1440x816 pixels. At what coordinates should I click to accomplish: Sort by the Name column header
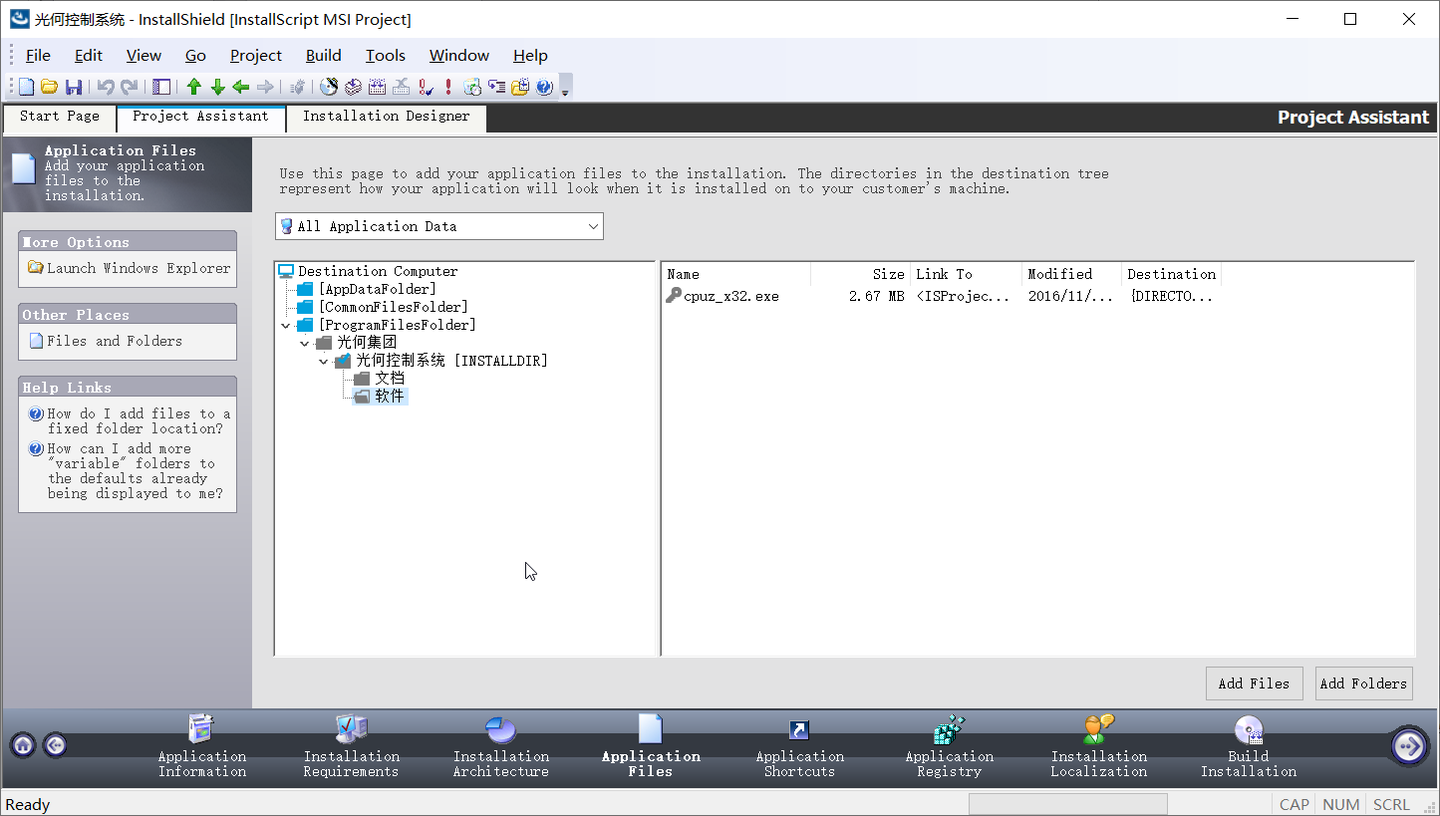pos(736,274)
